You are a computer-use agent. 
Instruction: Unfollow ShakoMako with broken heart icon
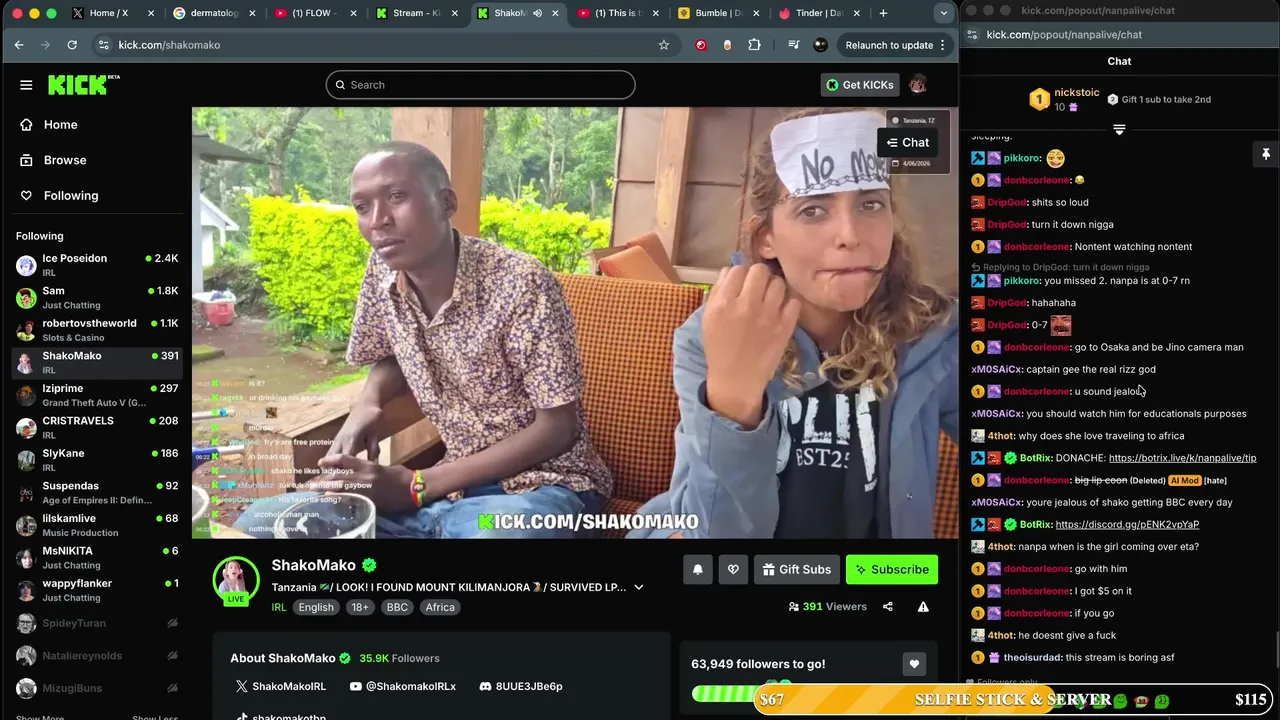pyautogui.click(x=733, y=569)
